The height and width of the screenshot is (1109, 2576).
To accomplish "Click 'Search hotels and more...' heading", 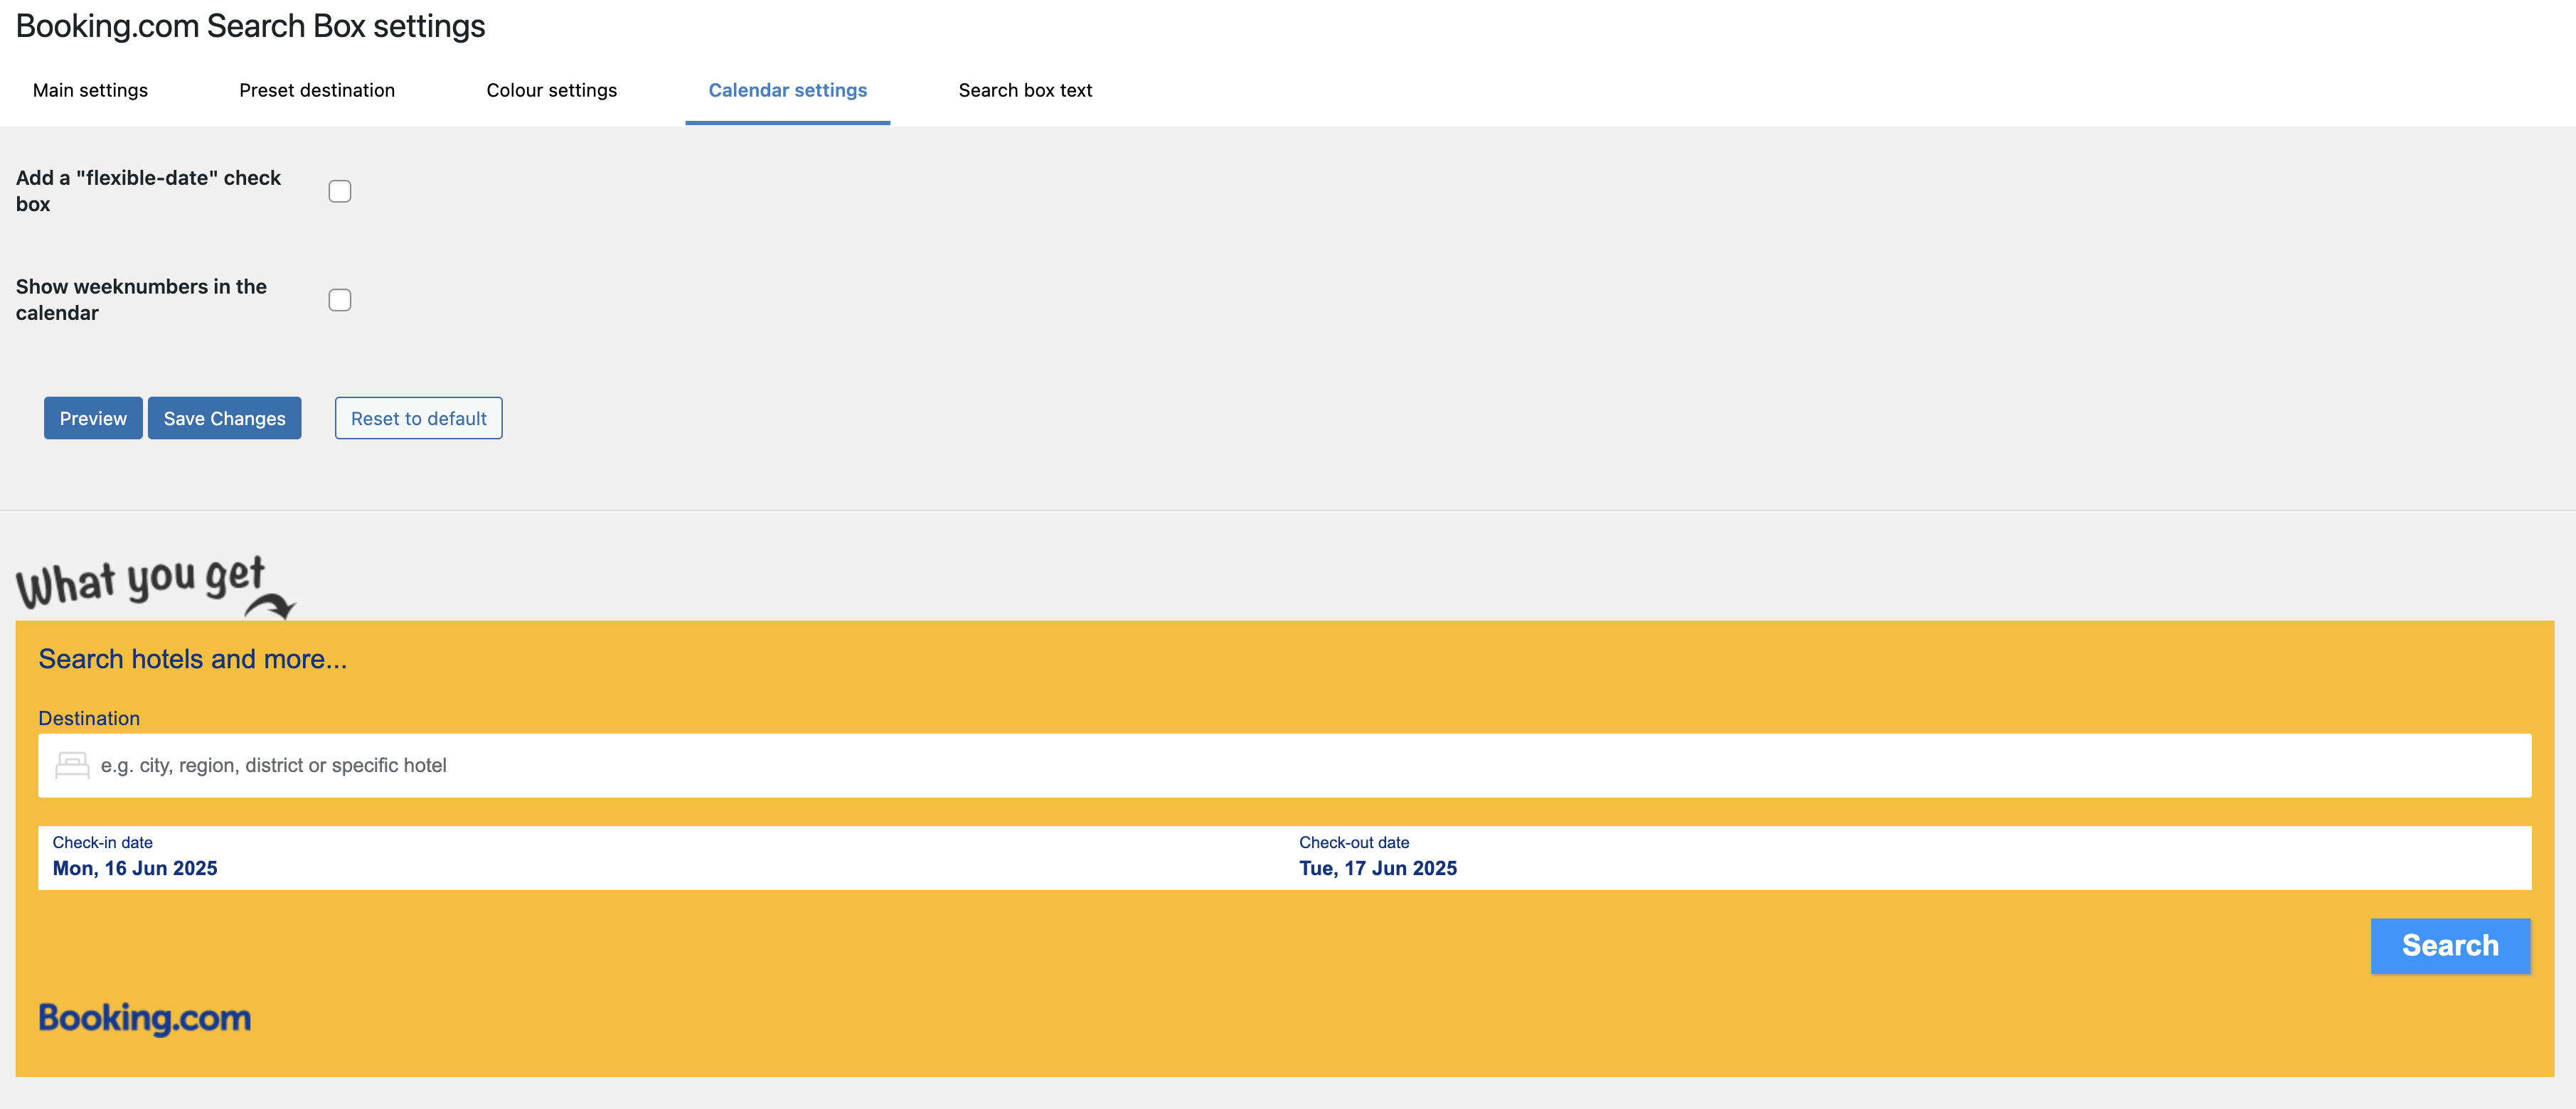I will click(x=192, y=659).
